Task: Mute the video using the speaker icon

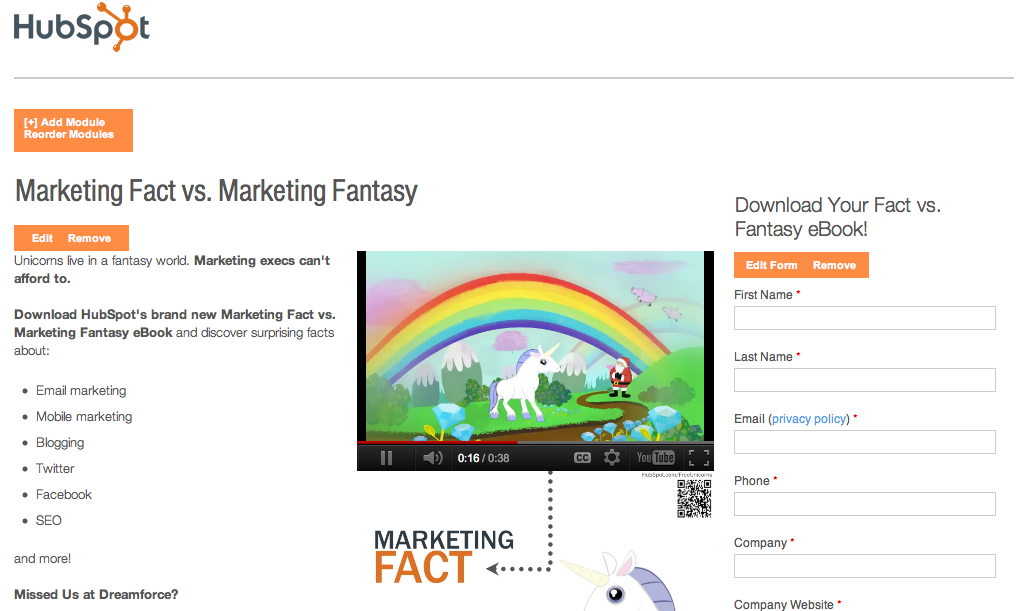Action: point(432,458)
